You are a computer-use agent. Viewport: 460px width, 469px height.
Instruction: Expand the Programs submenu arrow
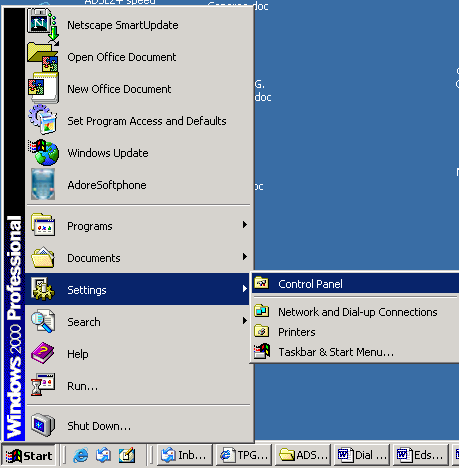click(245, 225)
